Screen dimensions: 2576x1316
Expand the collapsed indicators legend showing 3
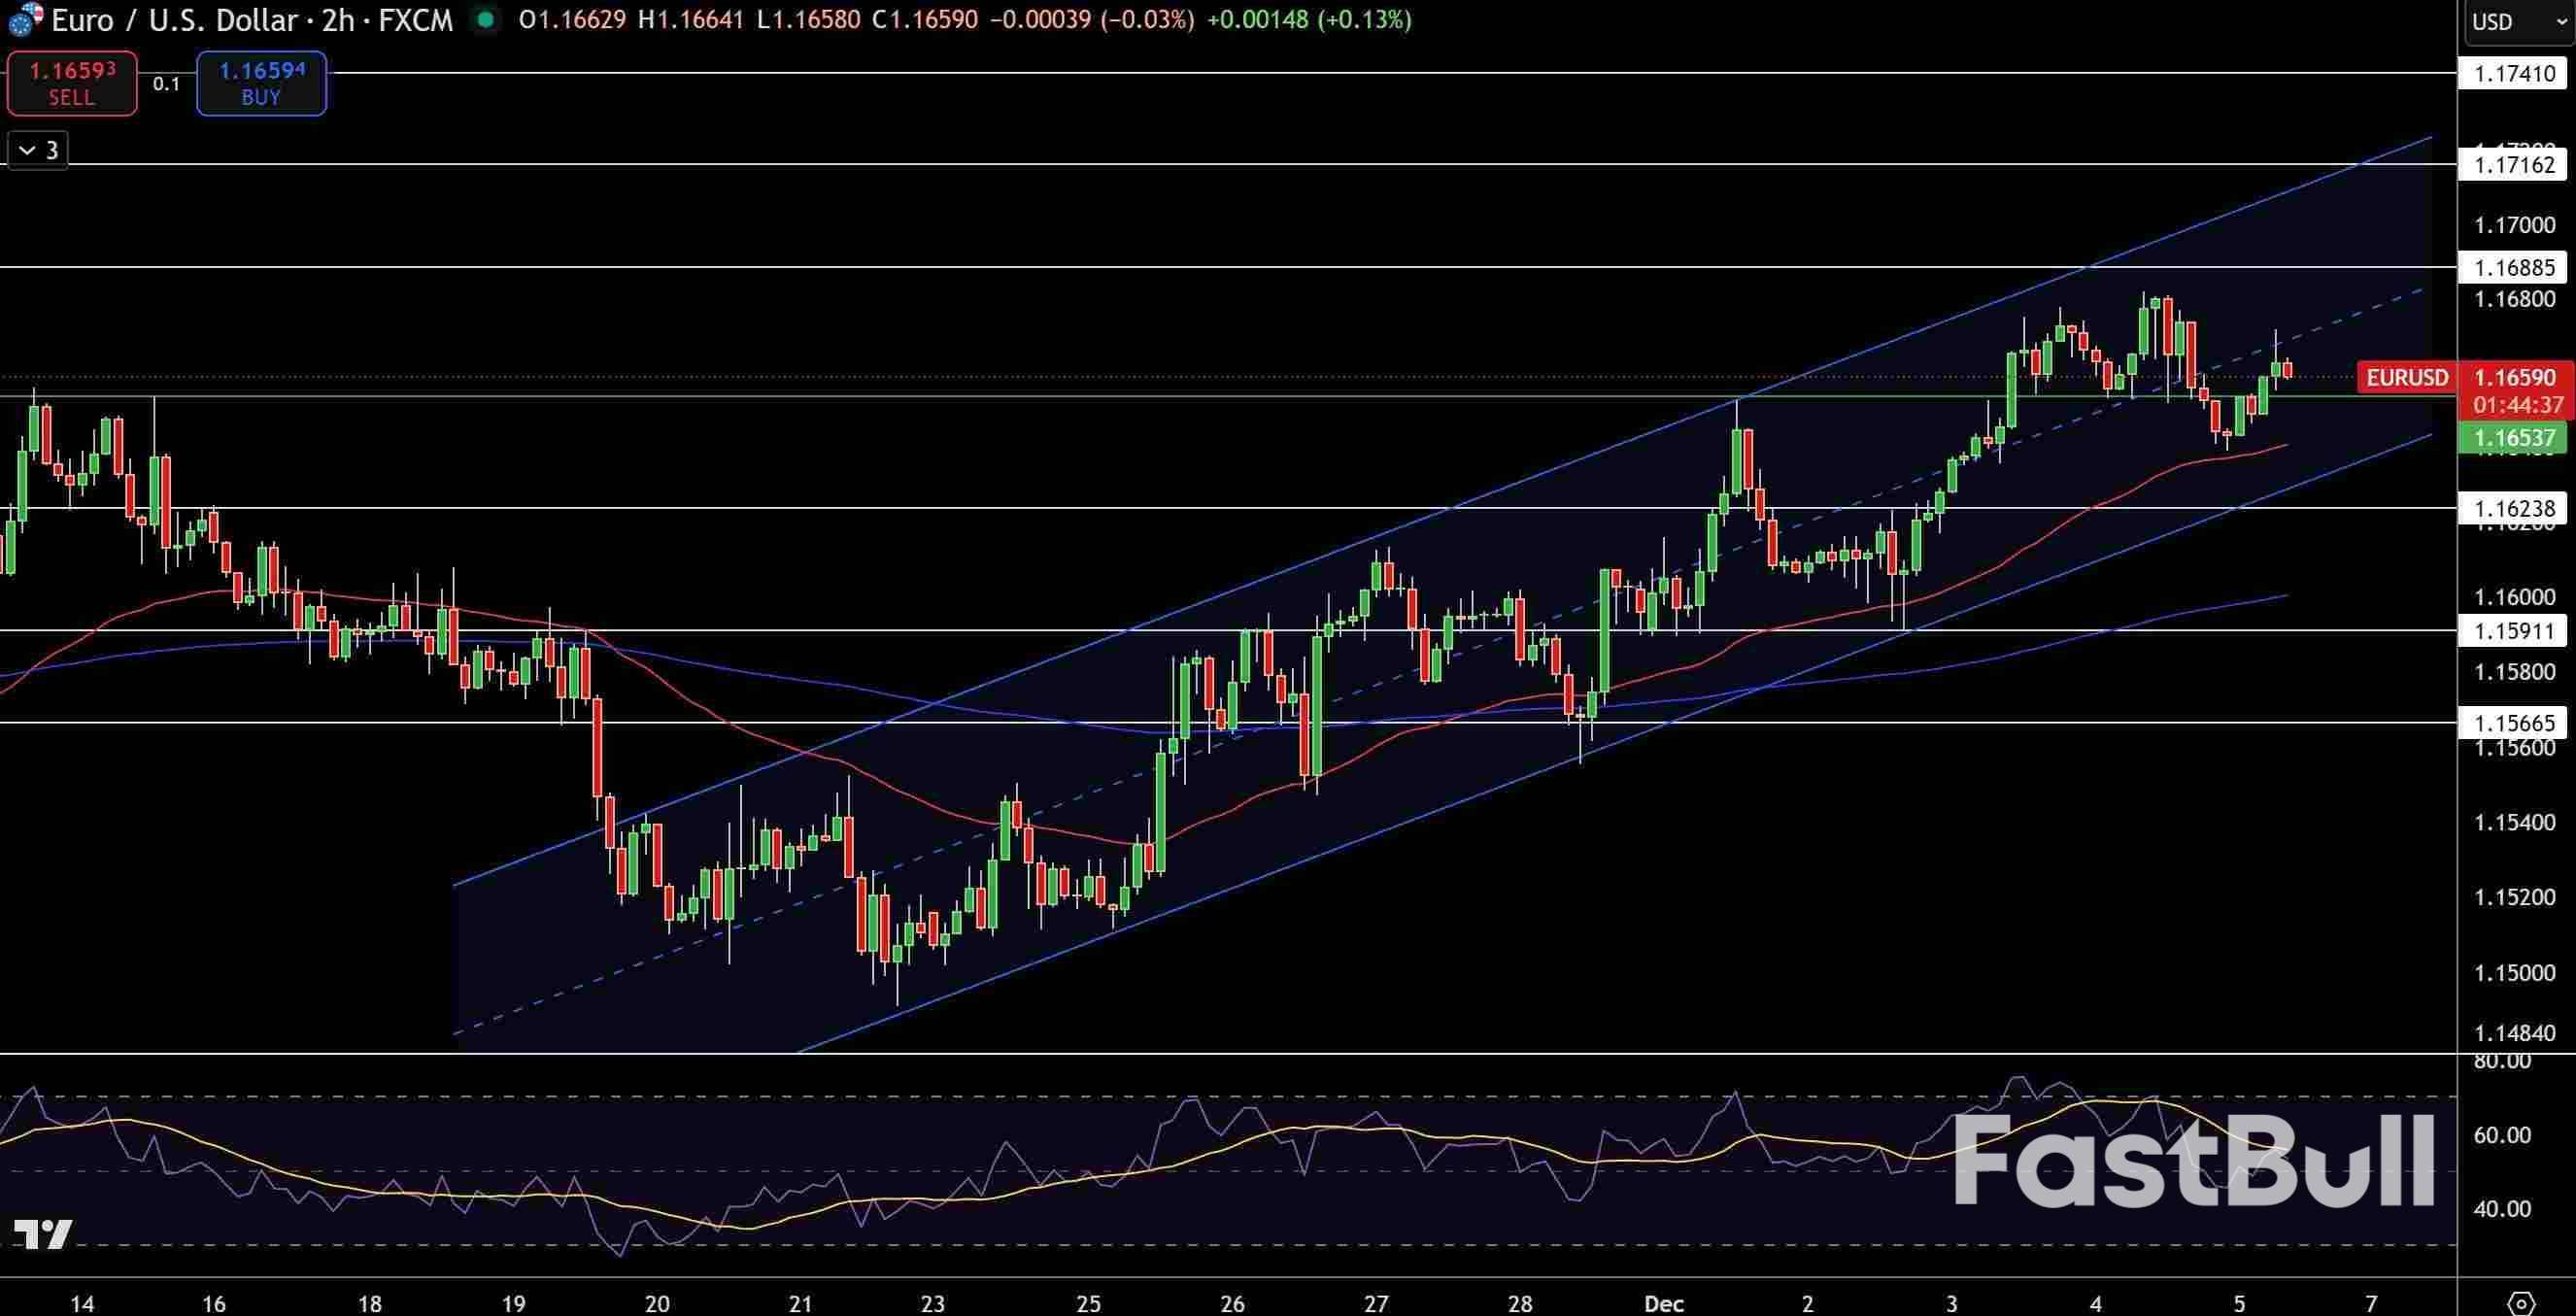click(38, 150)
